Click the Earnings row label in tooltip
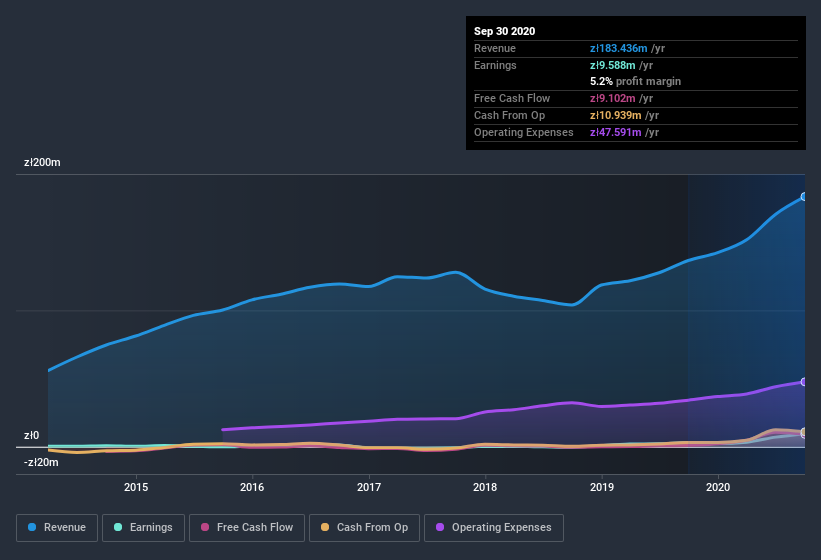The image size is (821, 560). 495,65
